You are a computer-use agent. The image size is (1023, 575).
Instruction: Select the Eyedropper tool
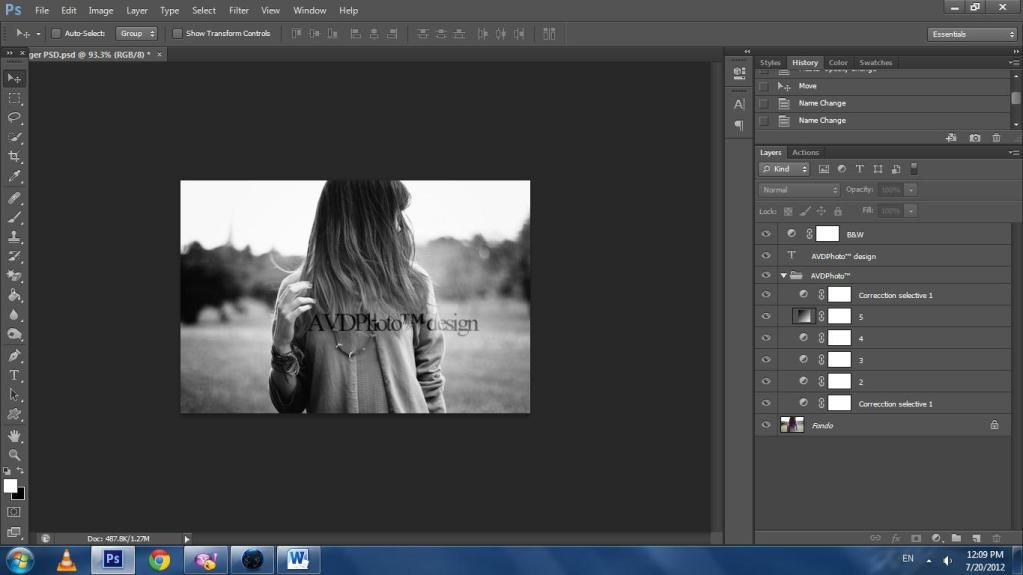(x=14, y=176)
